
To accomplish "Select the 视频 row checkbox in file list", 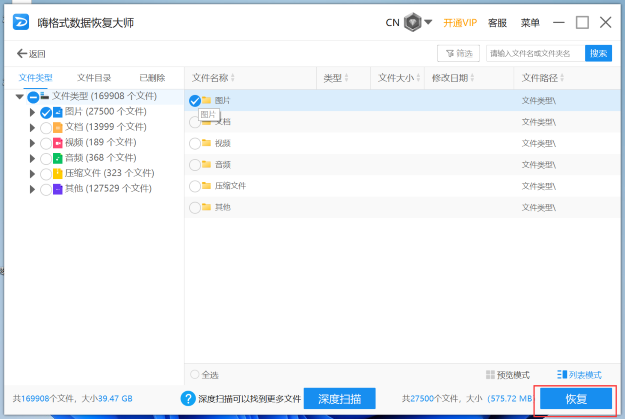I will click(195, 144).
